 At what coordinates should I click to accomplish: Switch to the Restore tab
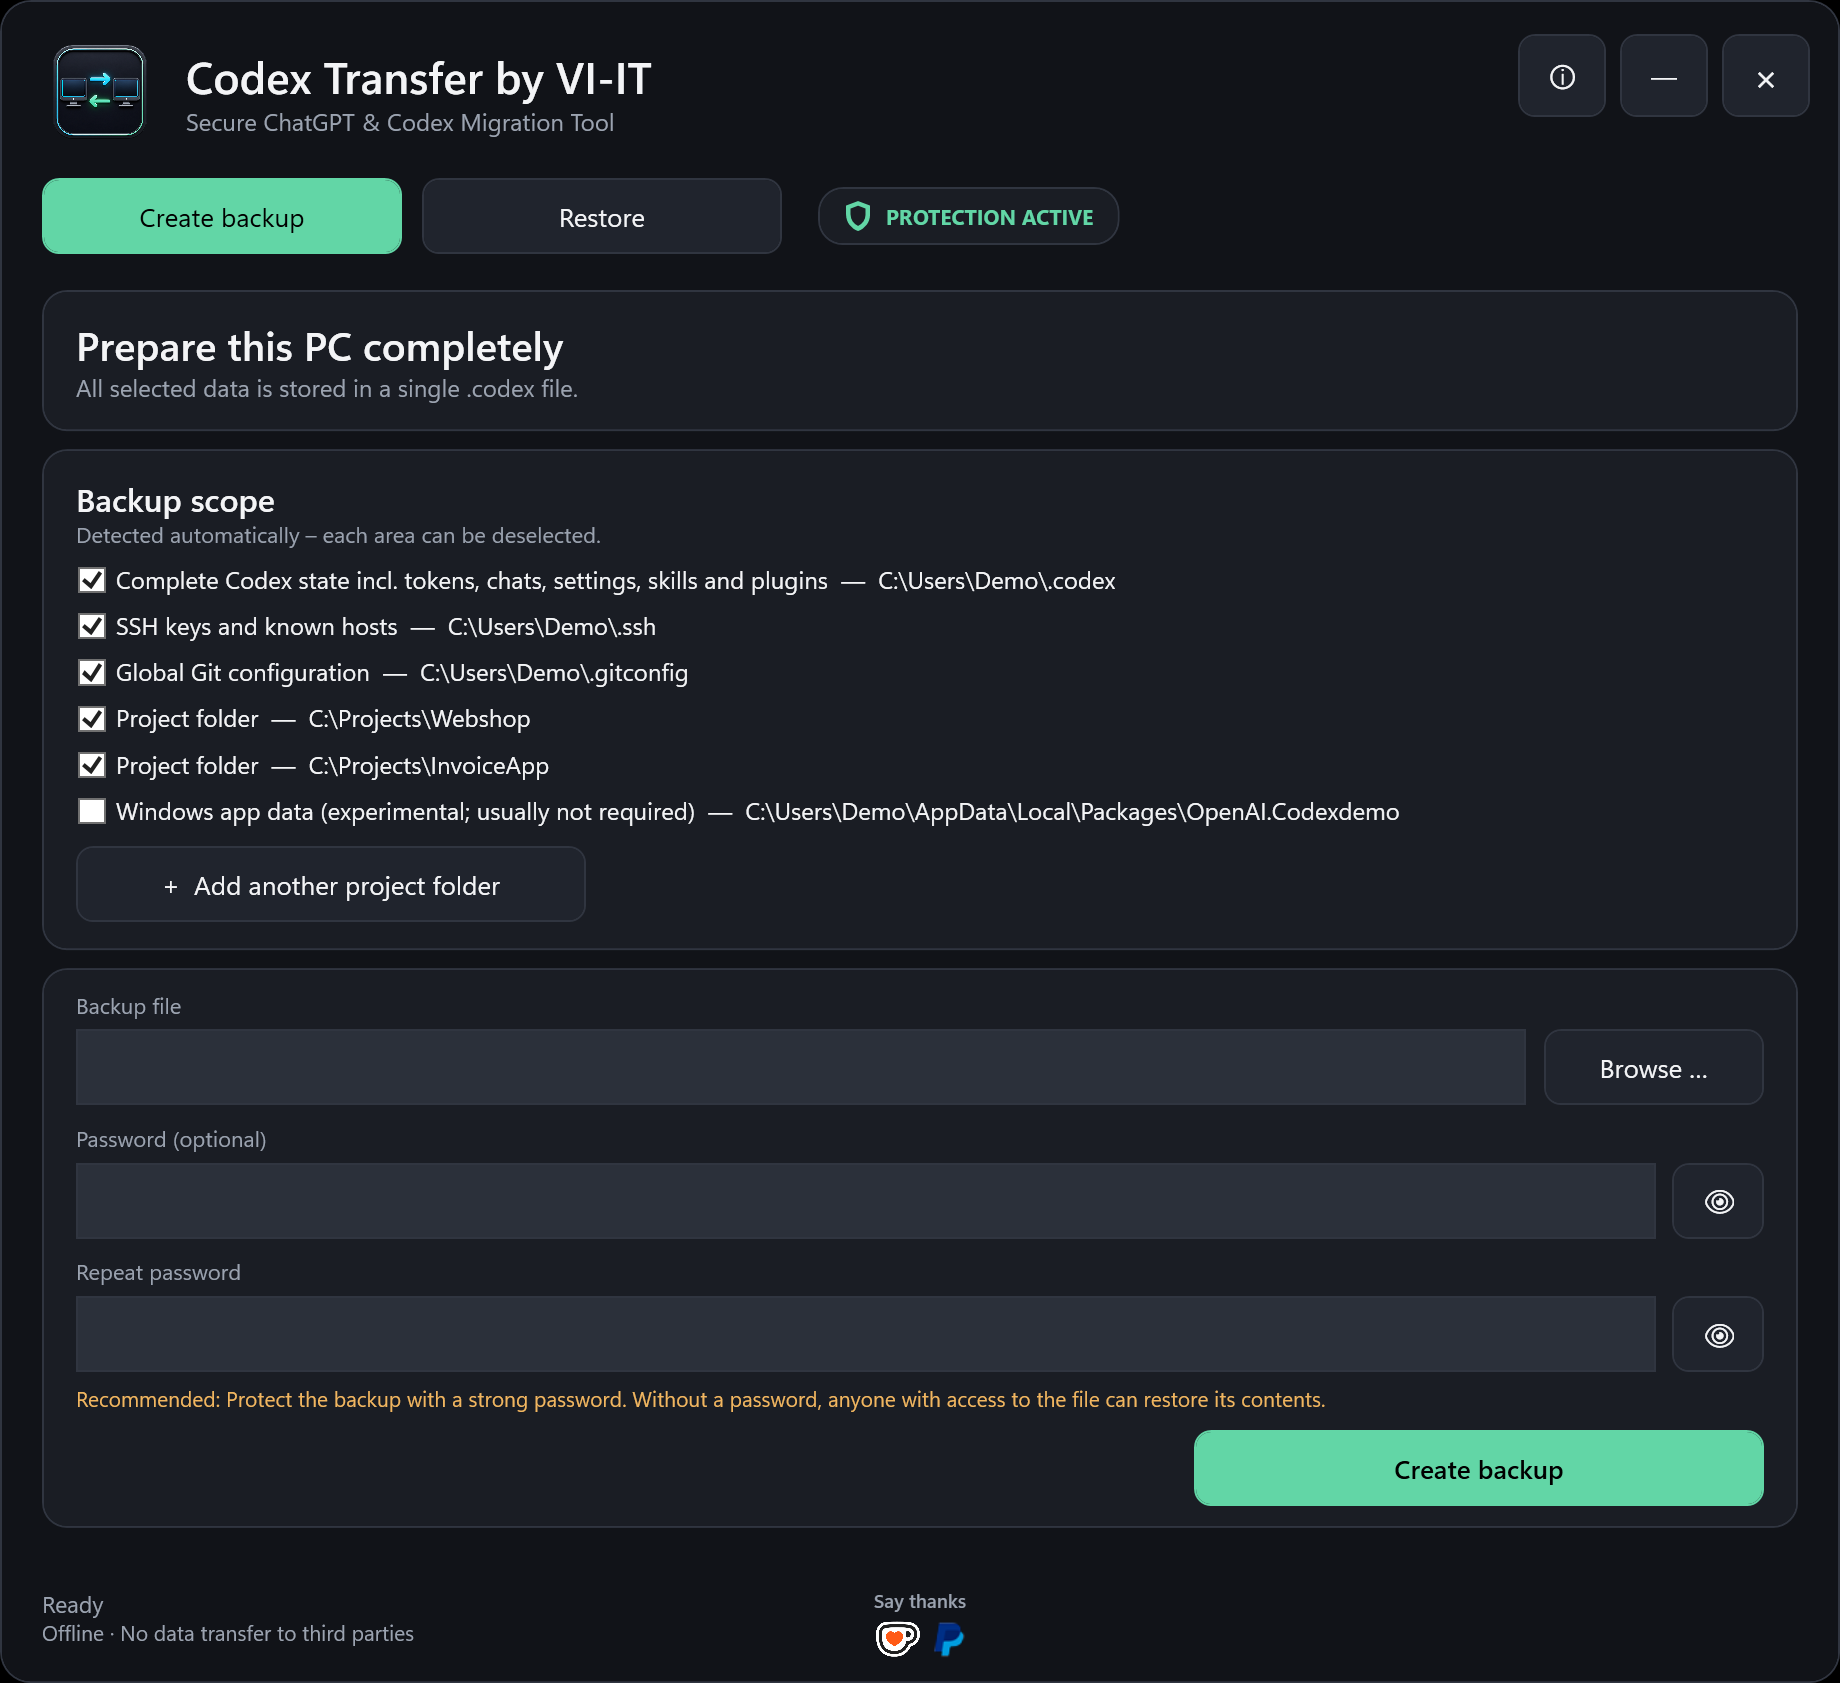pyautogui.click(x=602, y=217)
